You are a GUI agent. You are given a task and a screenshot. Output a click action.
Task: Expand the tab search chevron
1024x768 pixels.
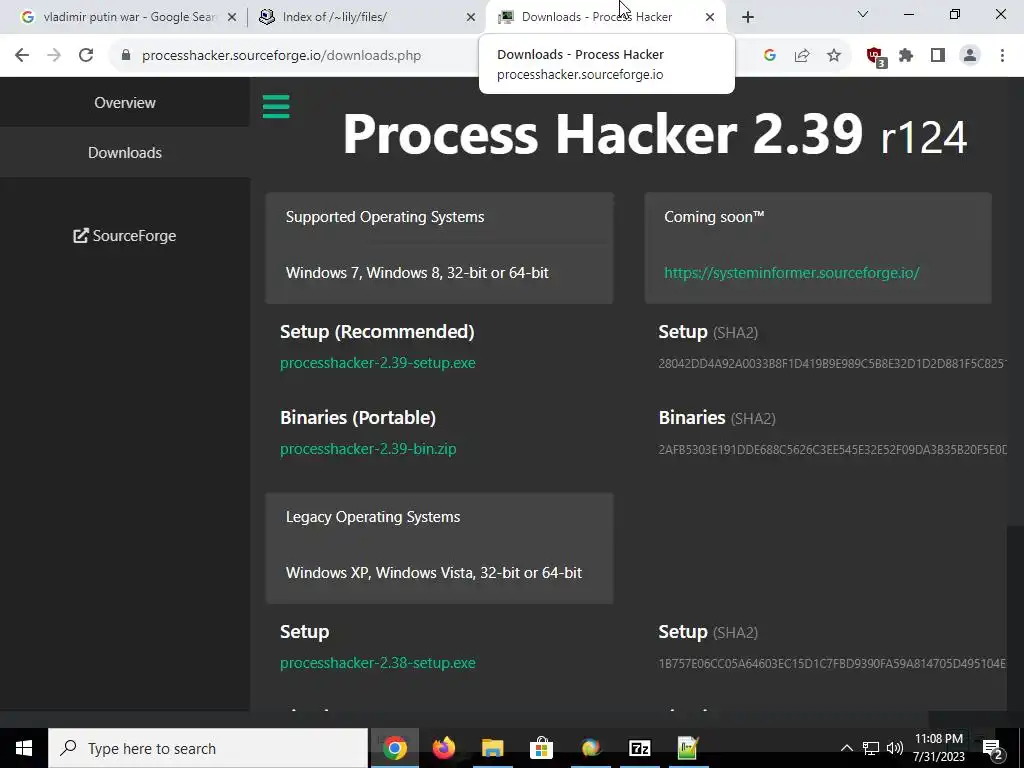[863, 14]
